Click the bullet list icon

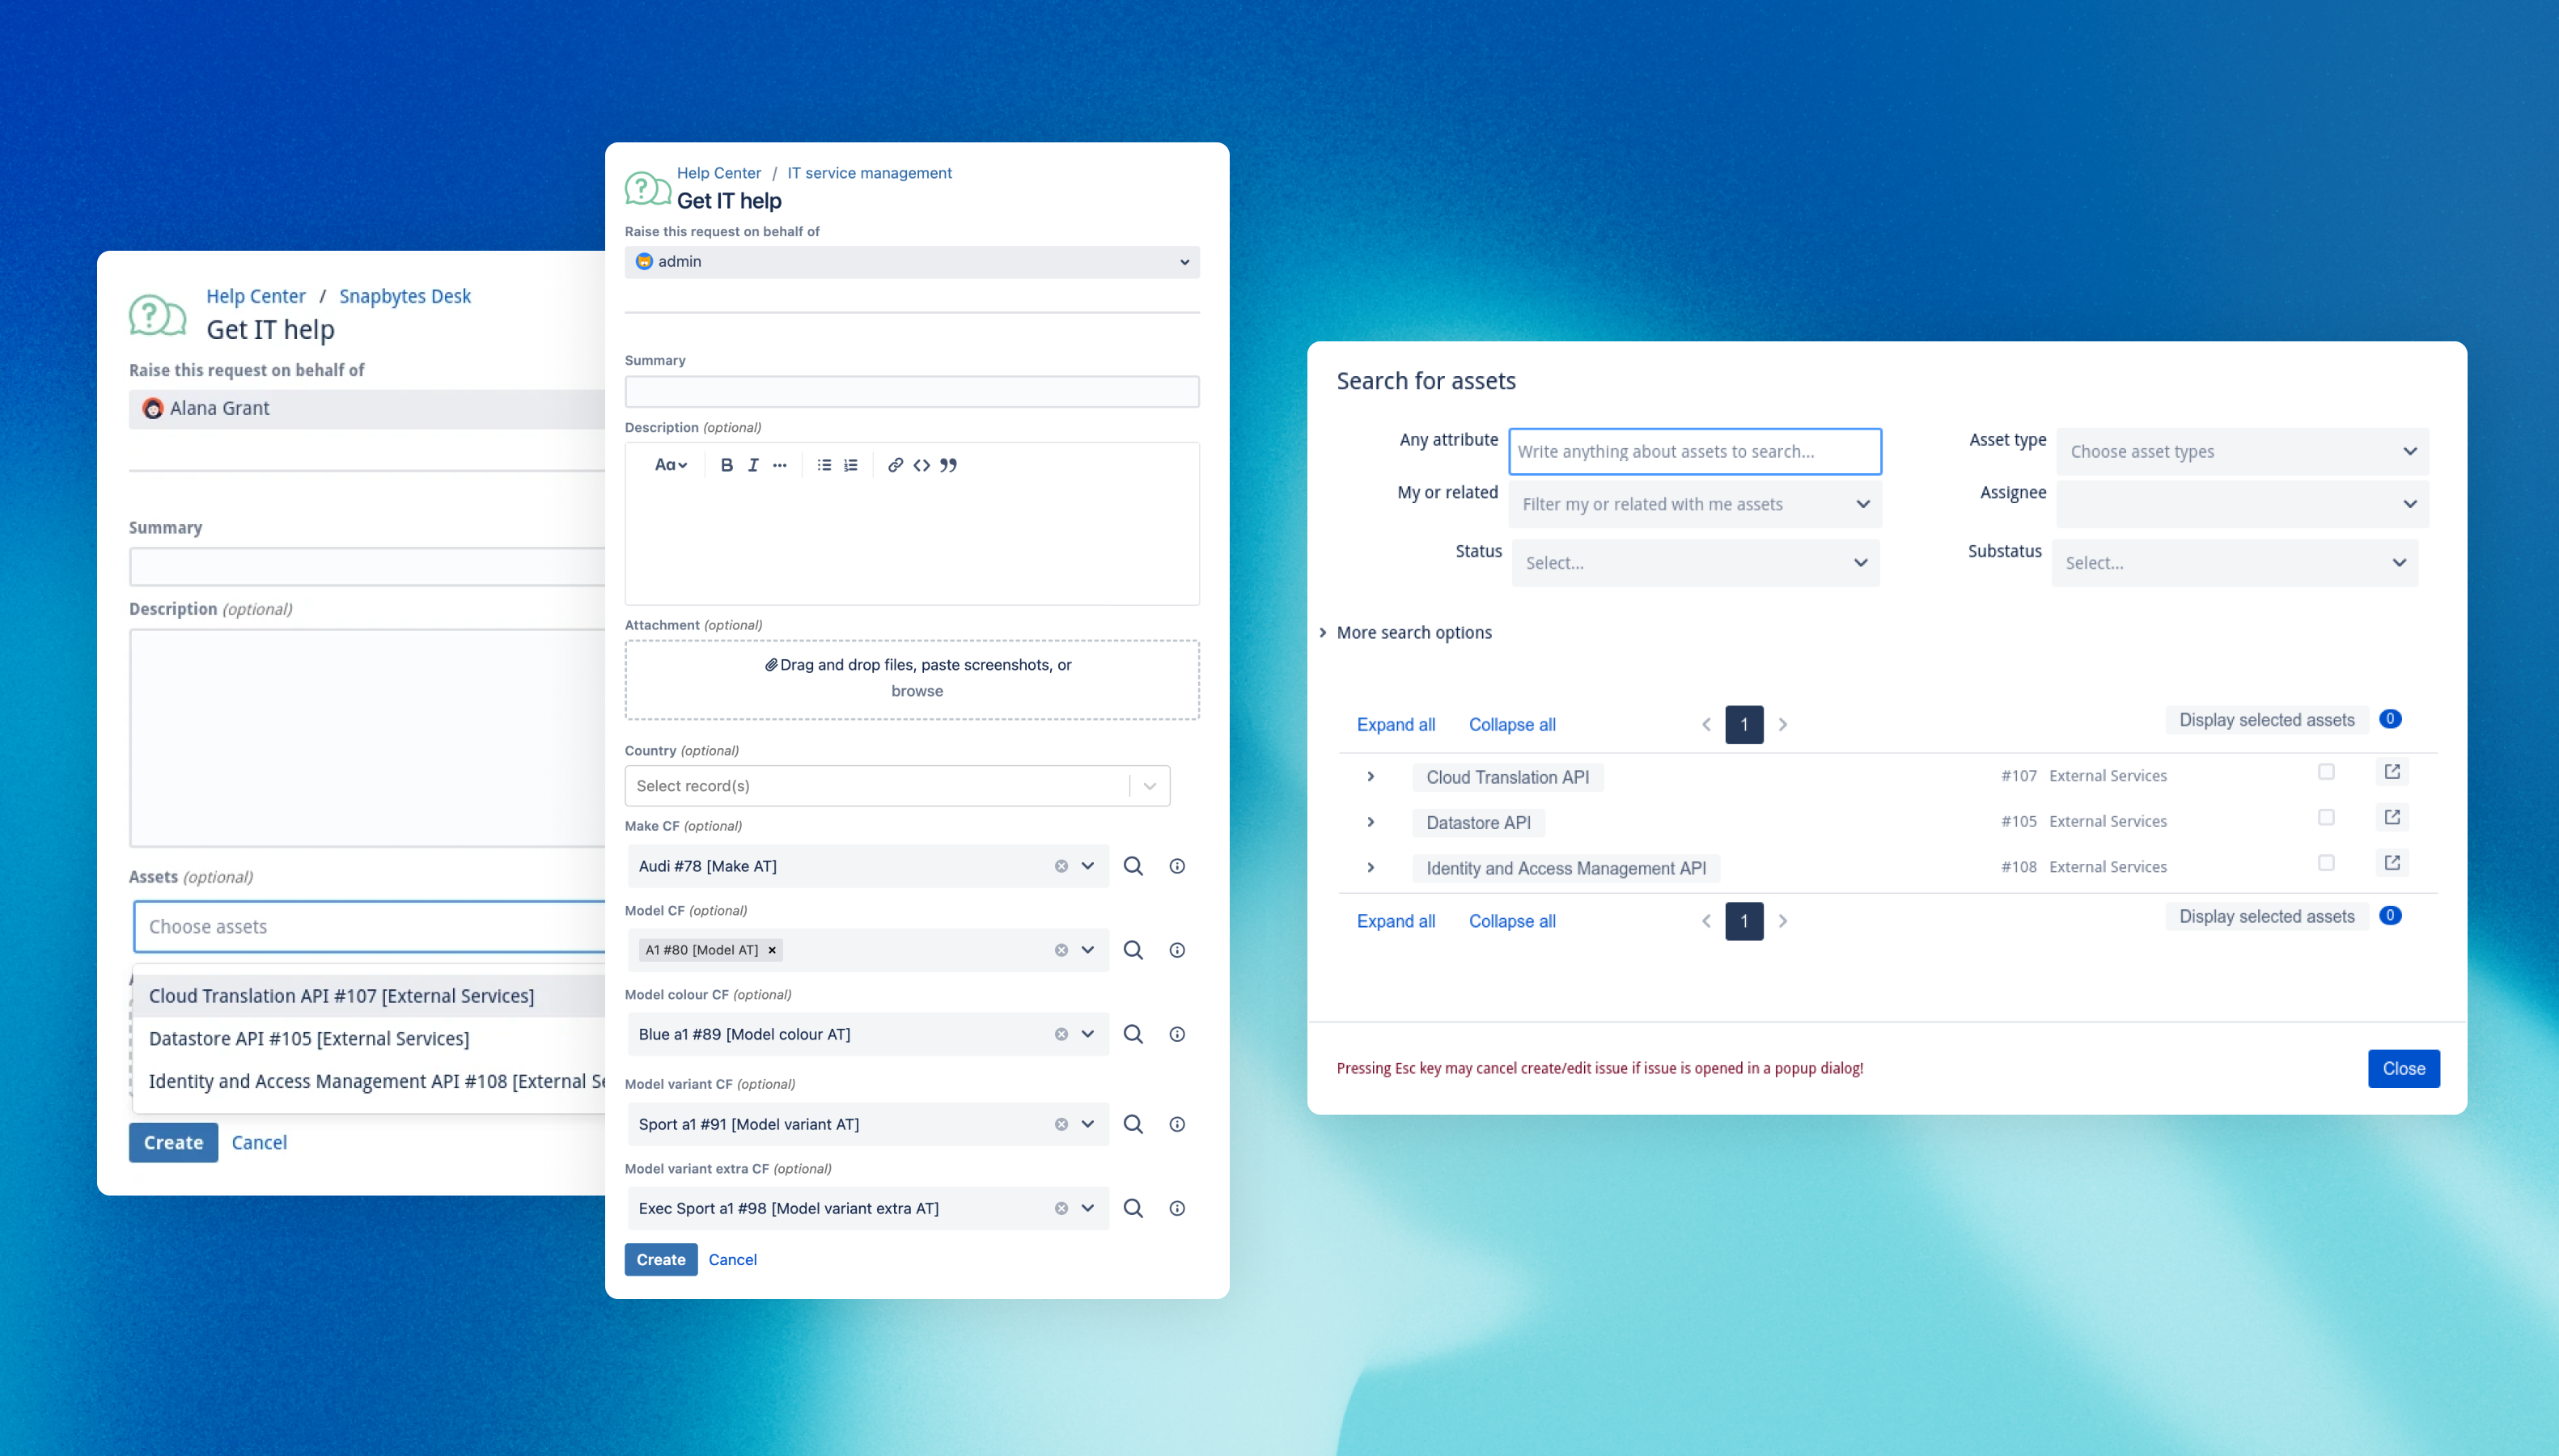824,465
